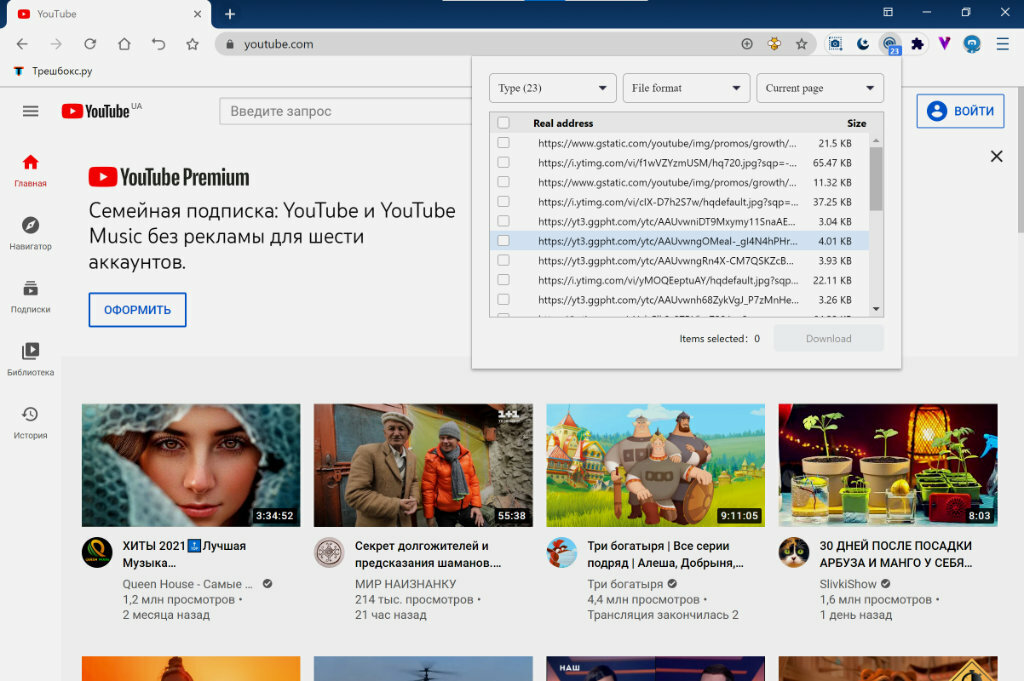The width and height of the screenshot is (1024, 681).
Task: Check the first gstatic 21.5 KB row
Action: 504,142
